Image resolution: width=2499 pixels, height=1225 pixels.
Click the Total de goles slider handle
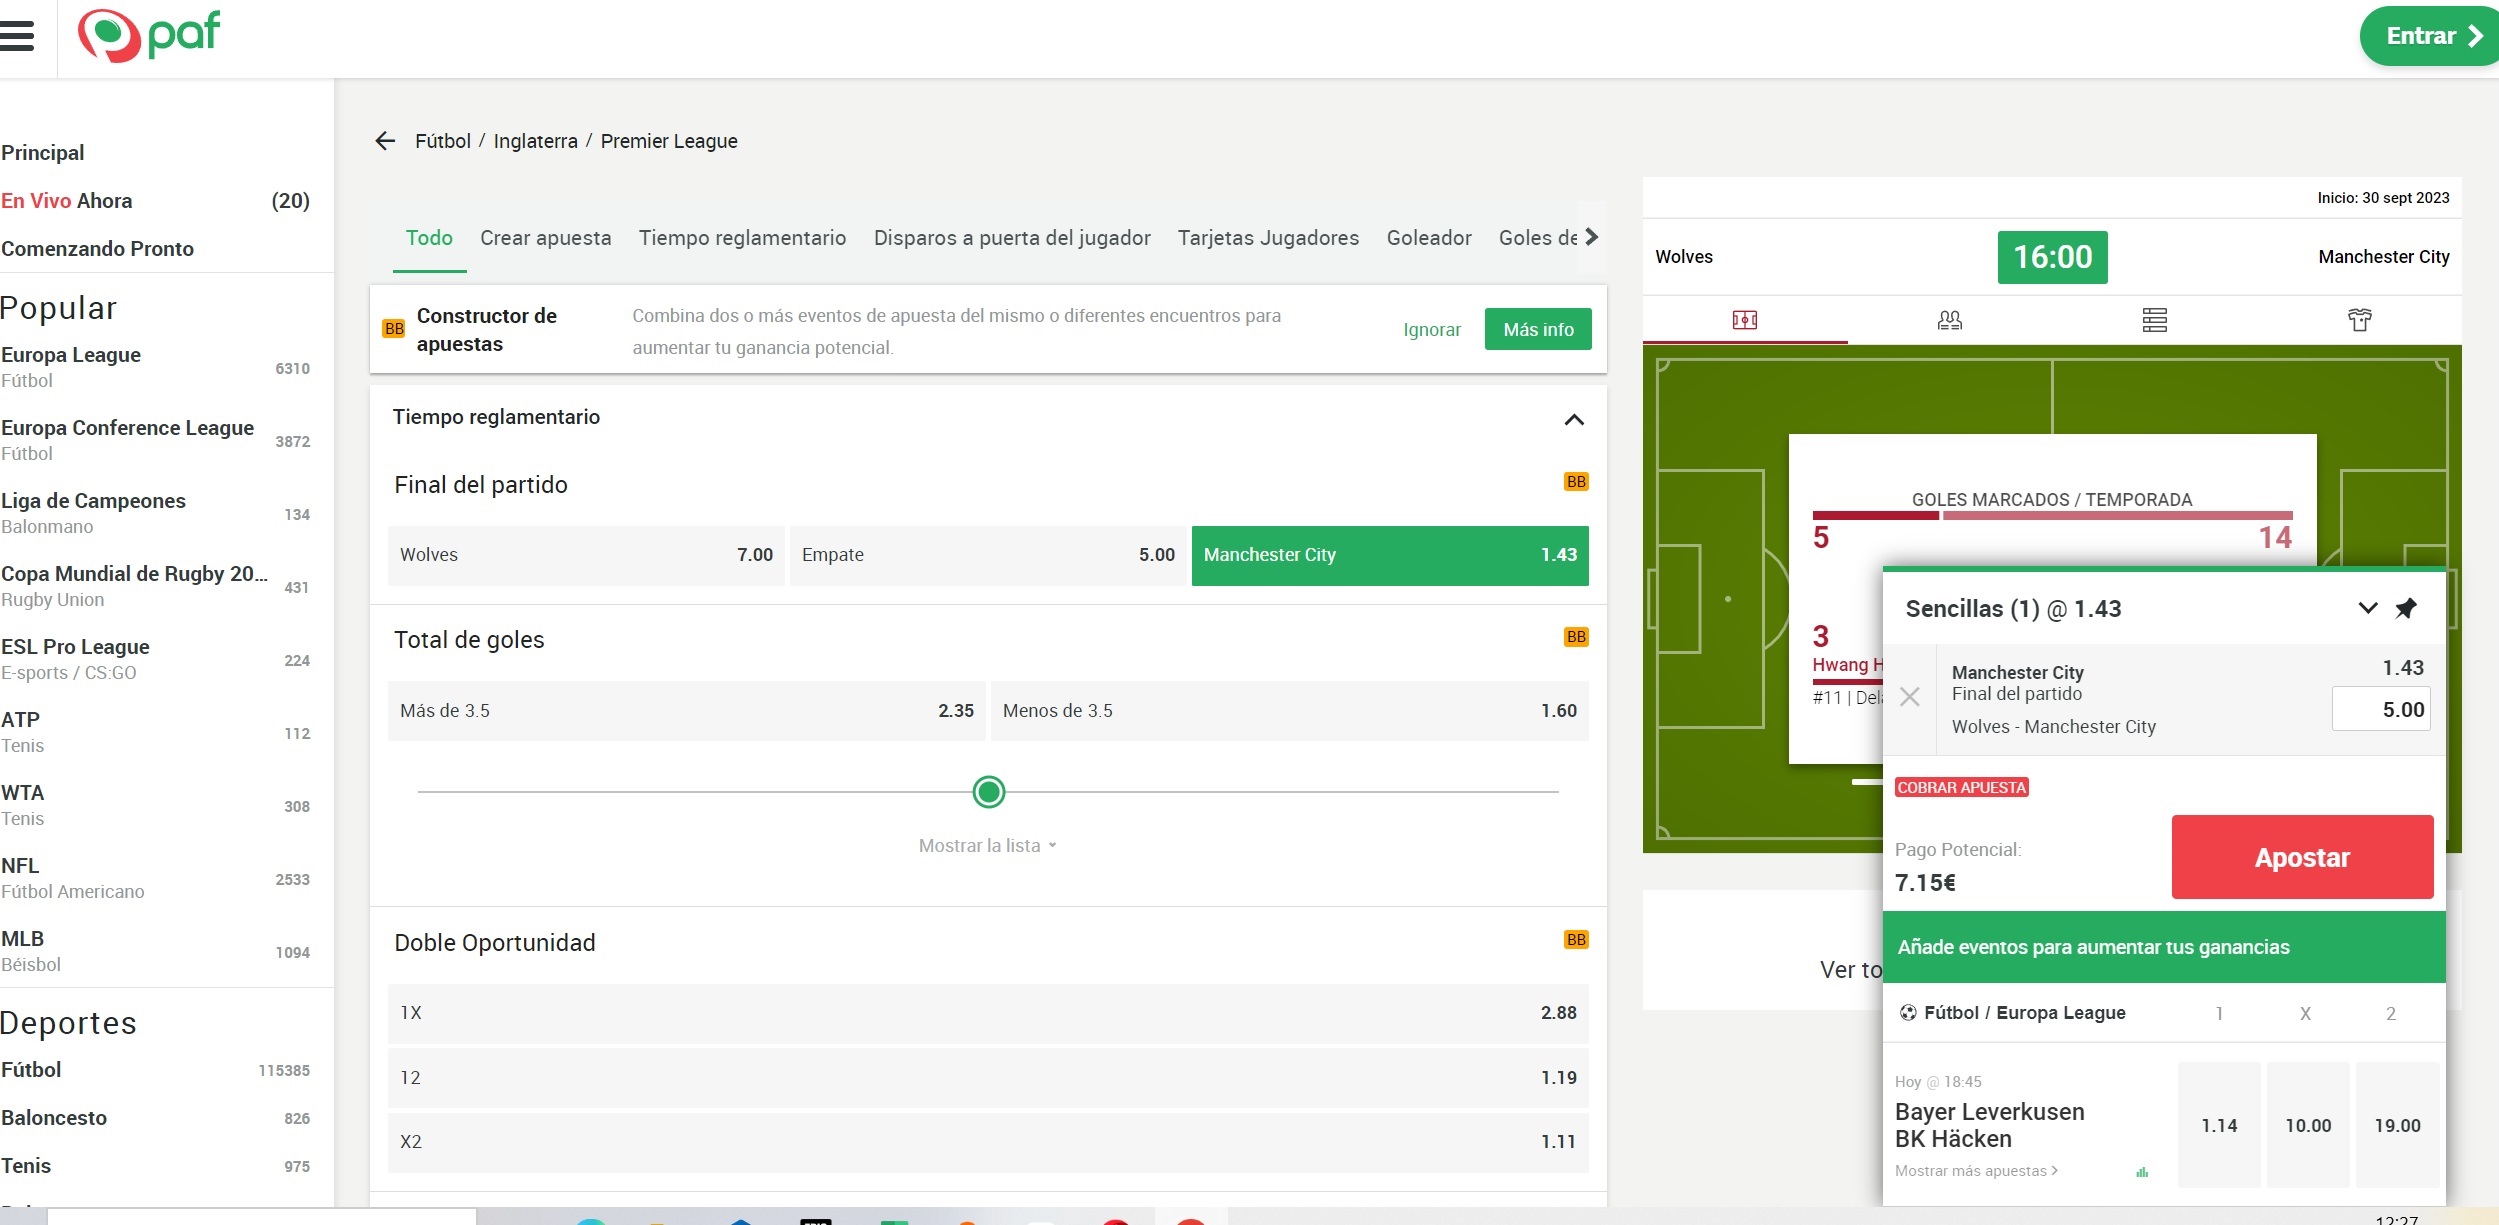click(x=989, y=792)
